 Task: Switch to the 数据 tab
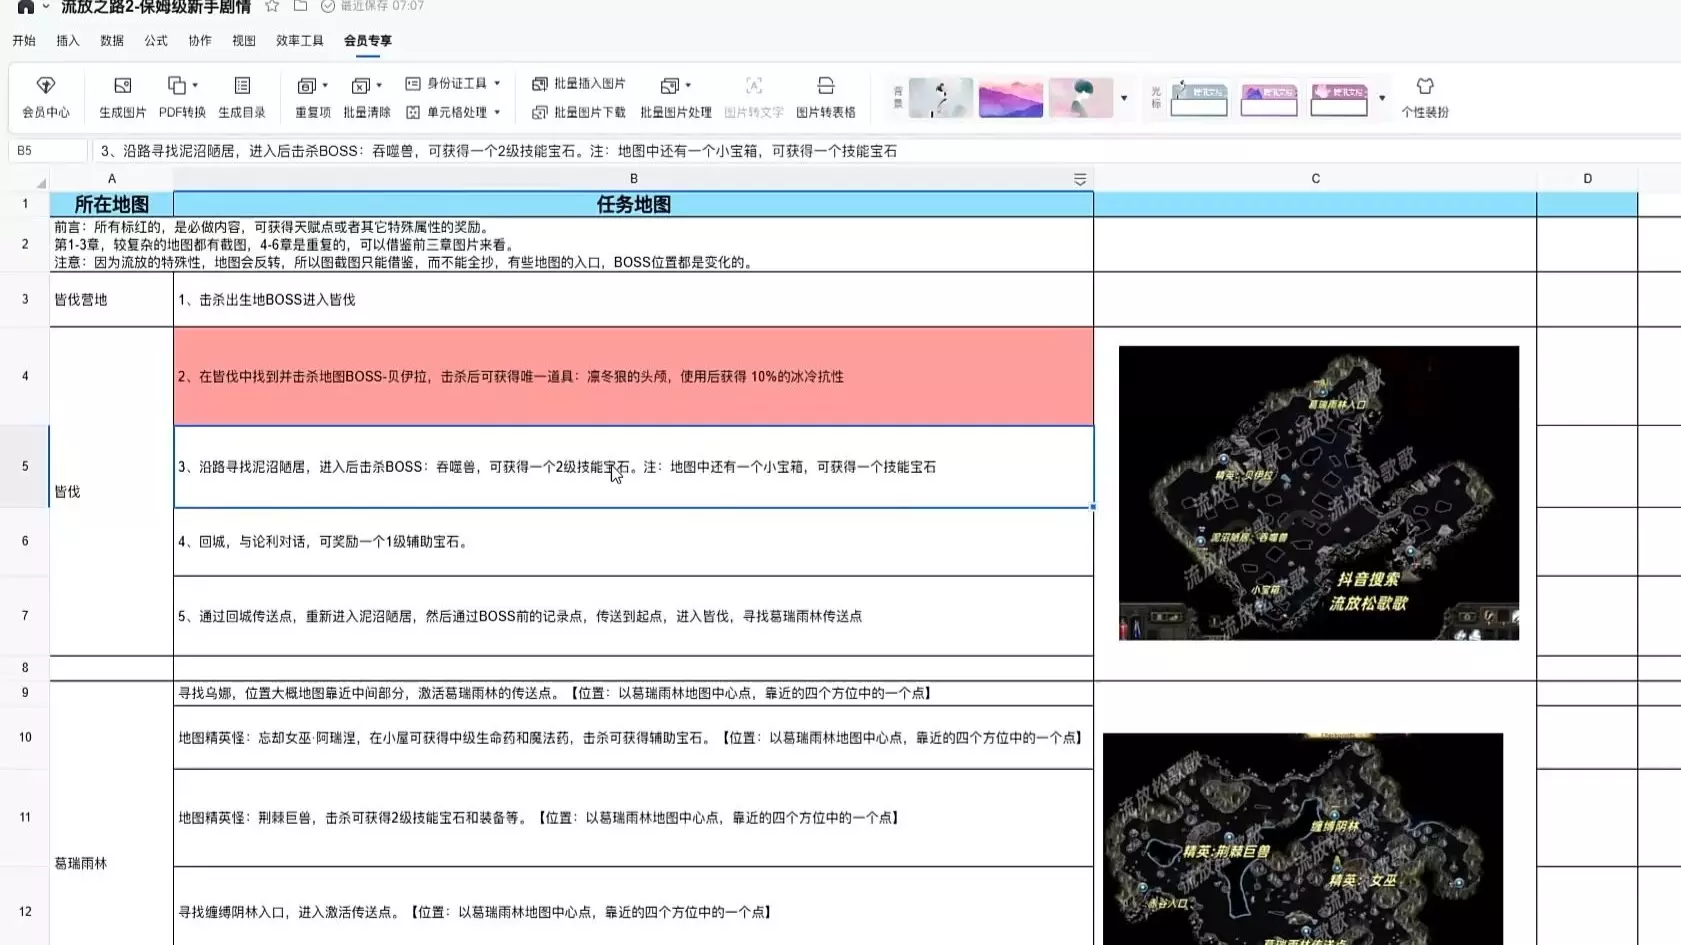[112, 41]
